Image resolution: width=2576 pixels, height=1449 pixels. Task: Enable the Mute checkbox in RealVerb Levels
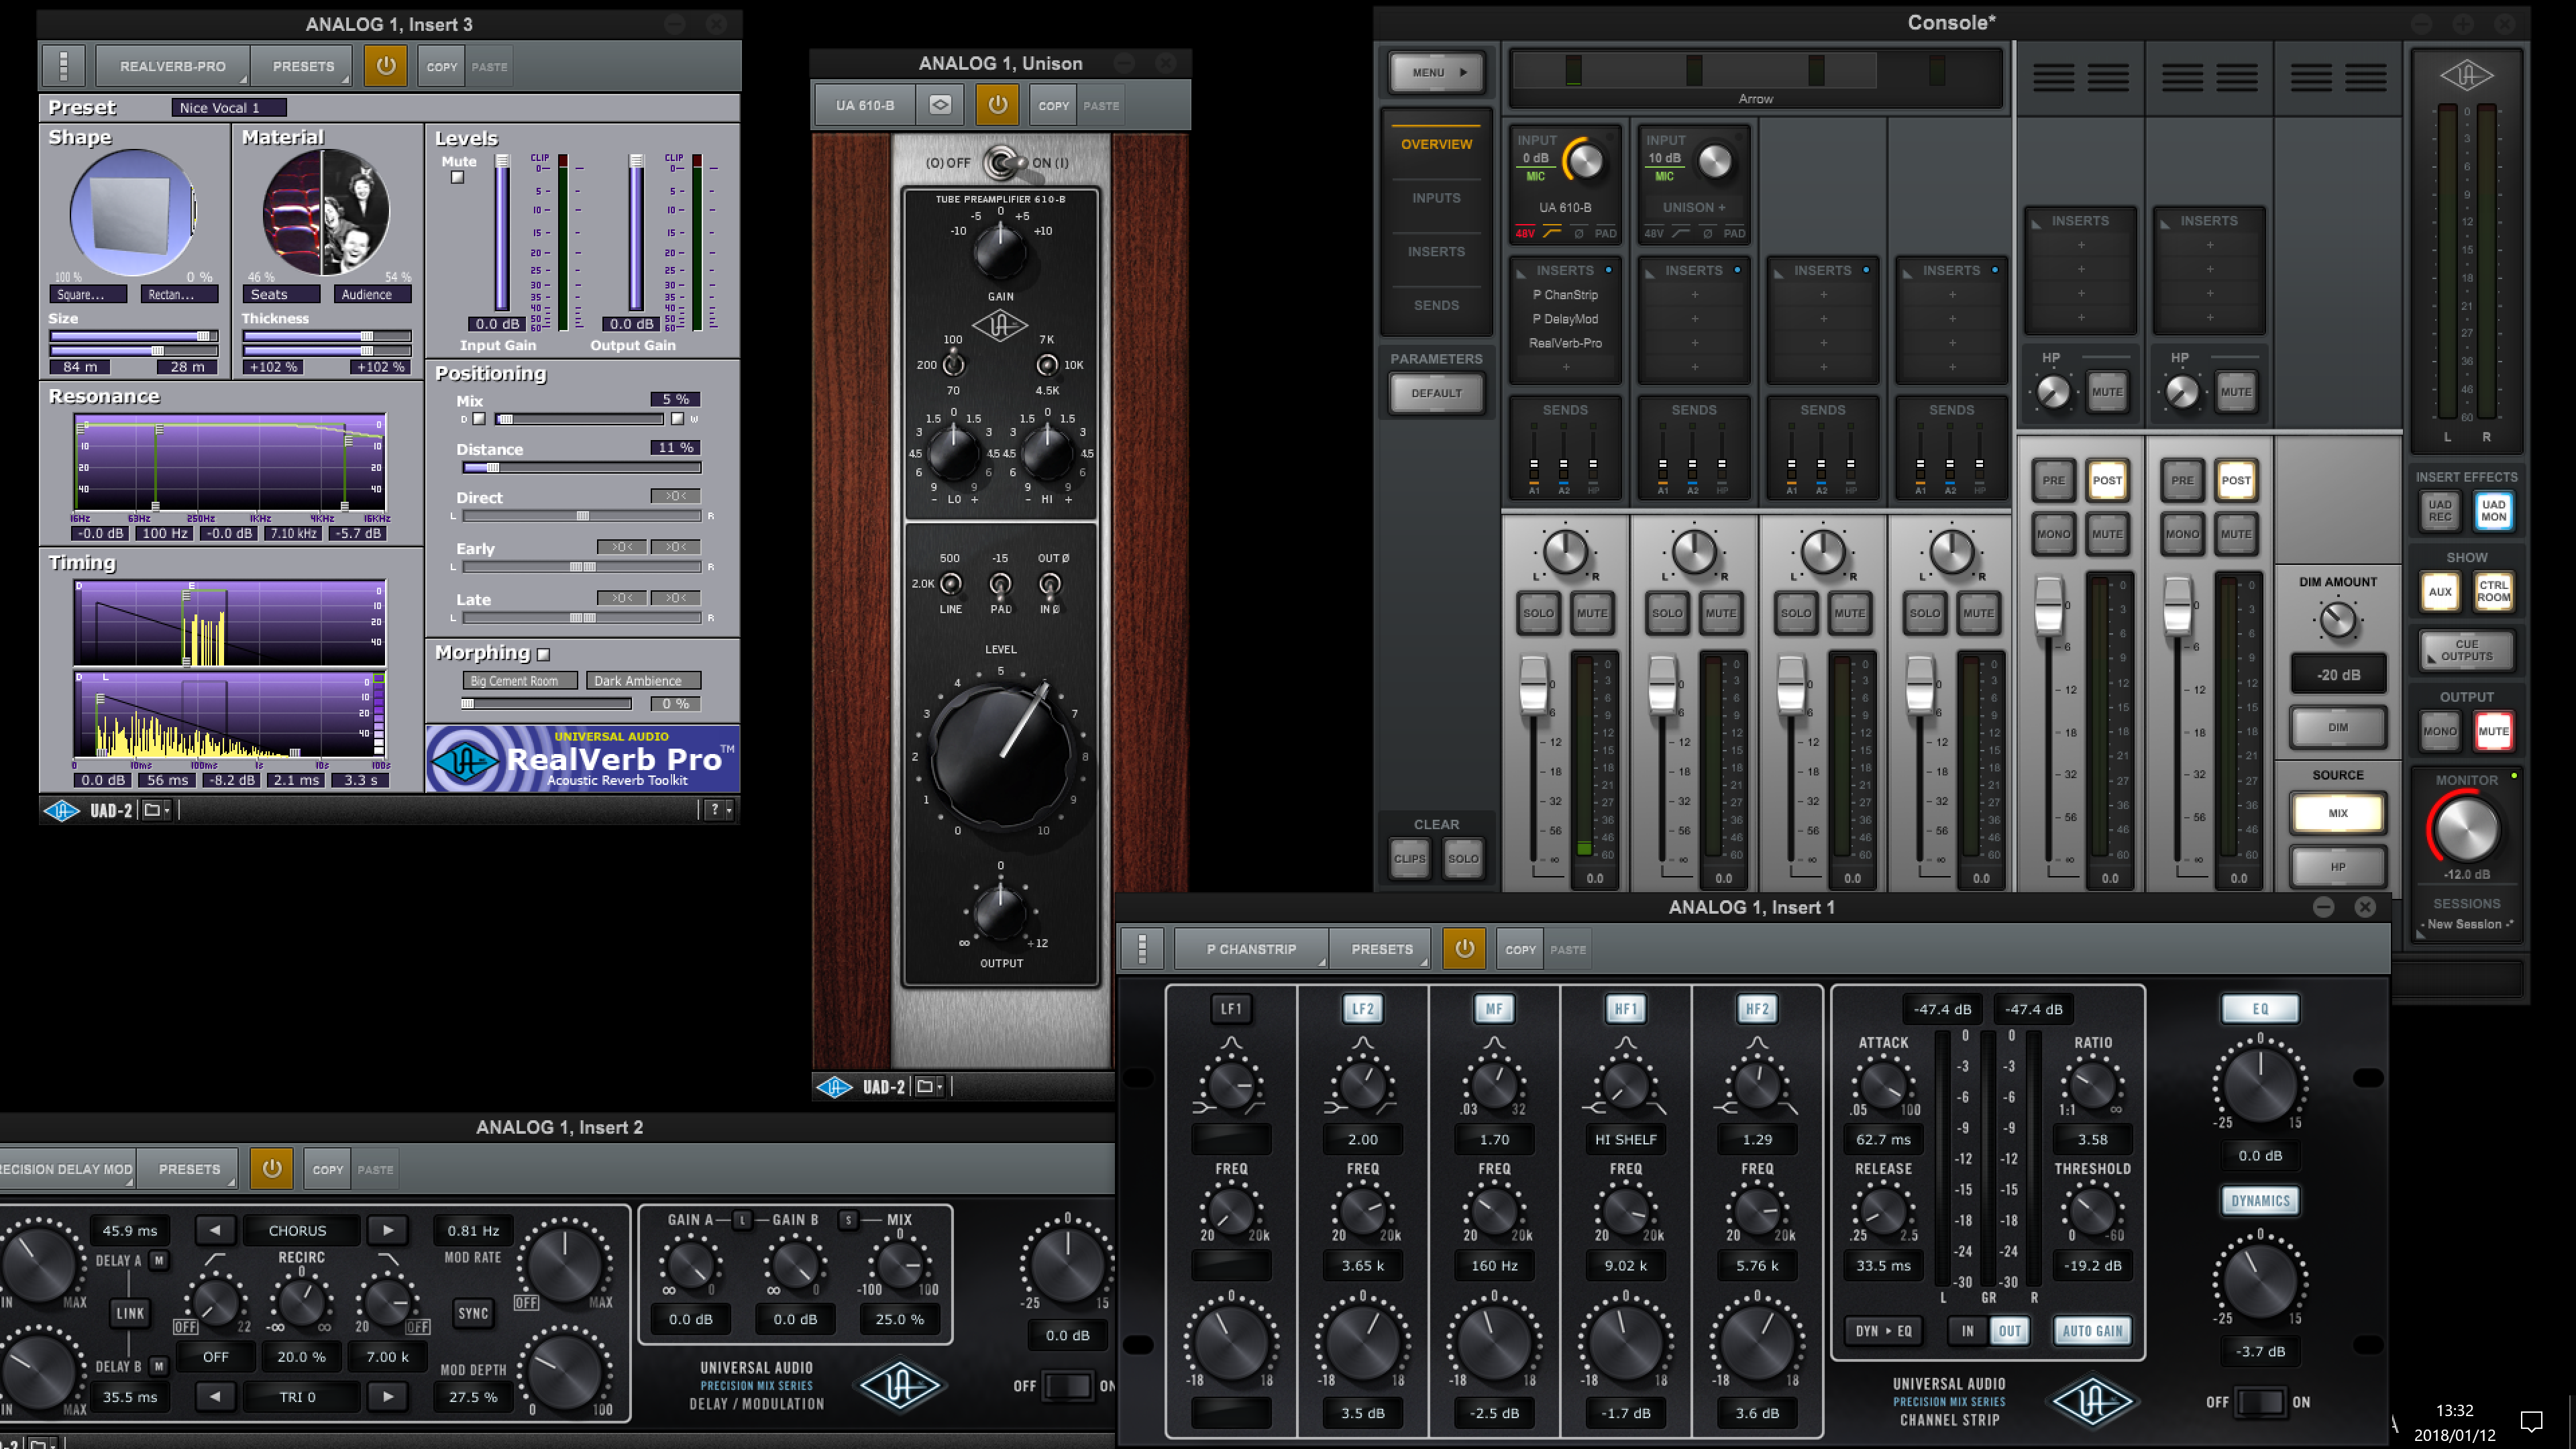(x=458, y=178)
